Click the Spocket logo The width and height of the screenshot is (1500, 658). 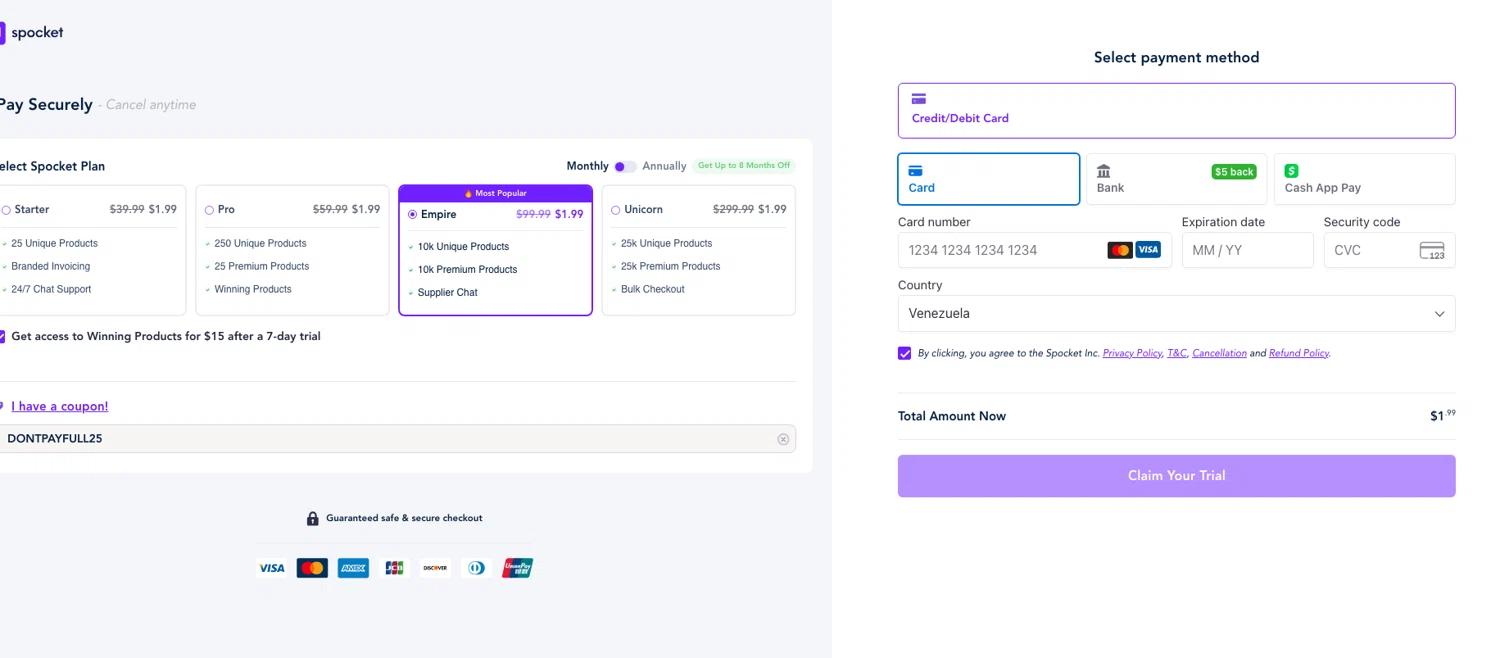point(32,33)
